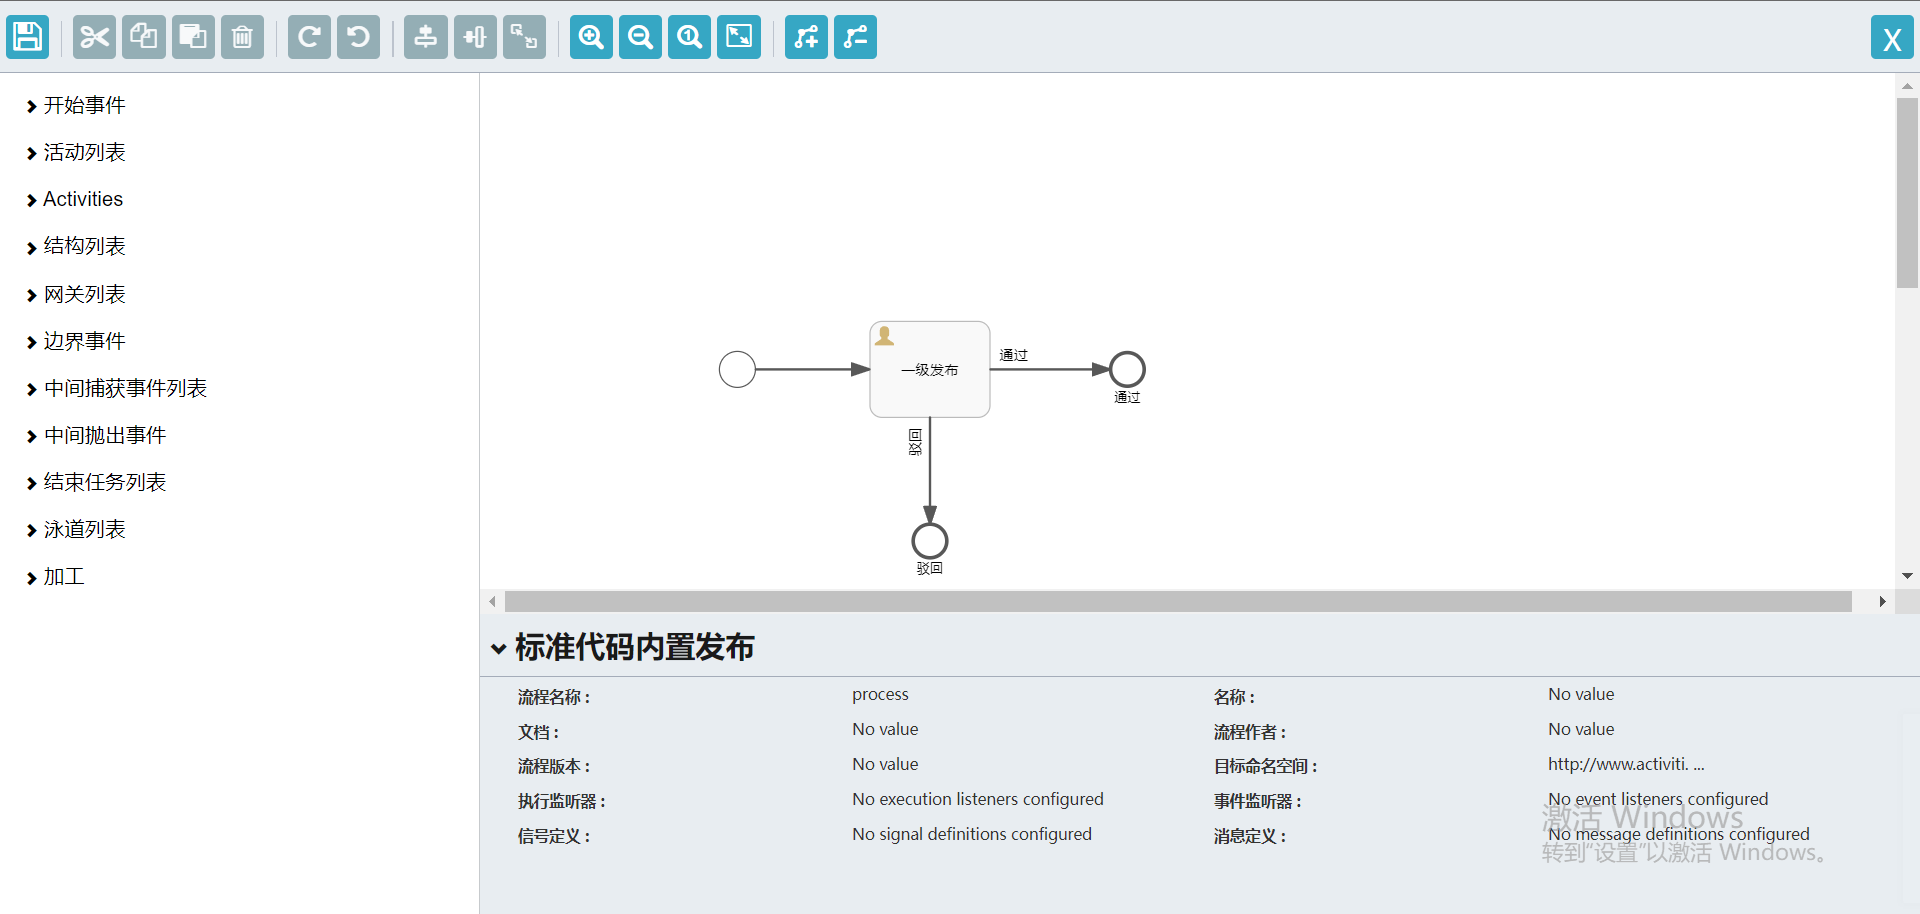The image size is (1920, 914).
Task: Reset zoom to actual size
Action: click(x=689, y=38)
